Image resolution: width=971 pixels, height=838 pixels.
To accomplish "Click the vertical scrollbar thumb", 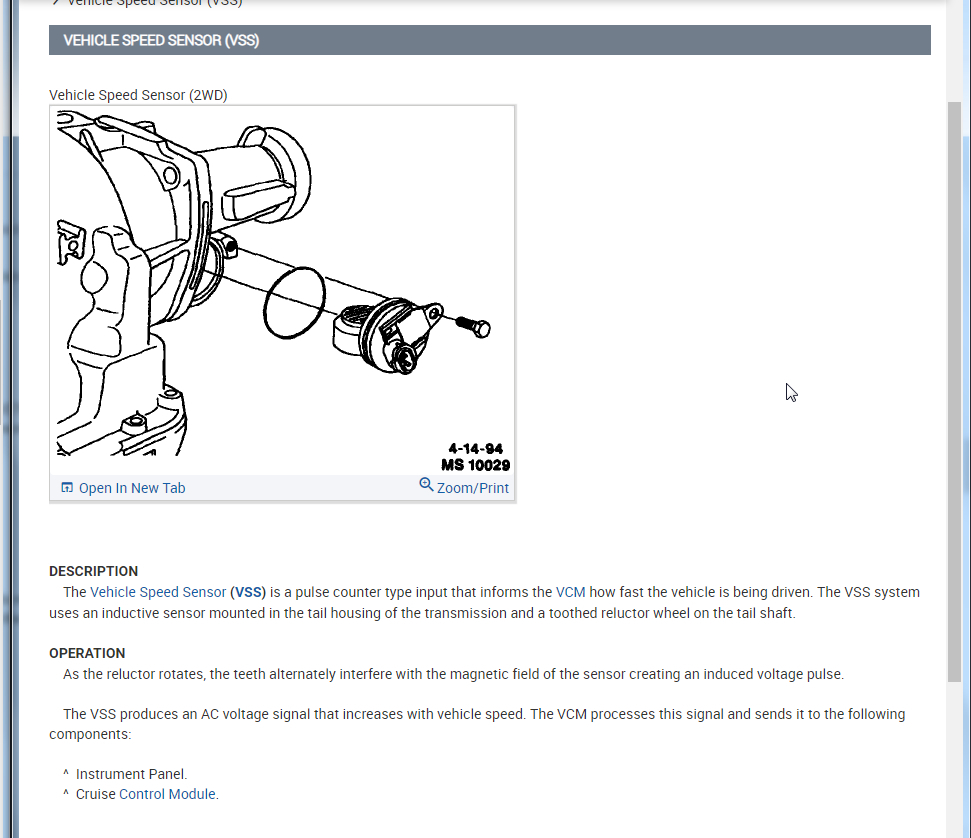I will point(954,391).
